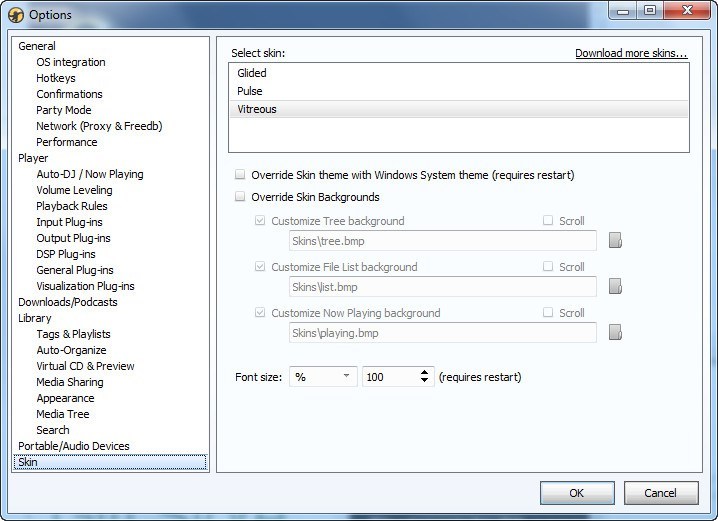Click the font size value field showing 100
Viewport: 718px width, 521px height.
tap(391, 377)
